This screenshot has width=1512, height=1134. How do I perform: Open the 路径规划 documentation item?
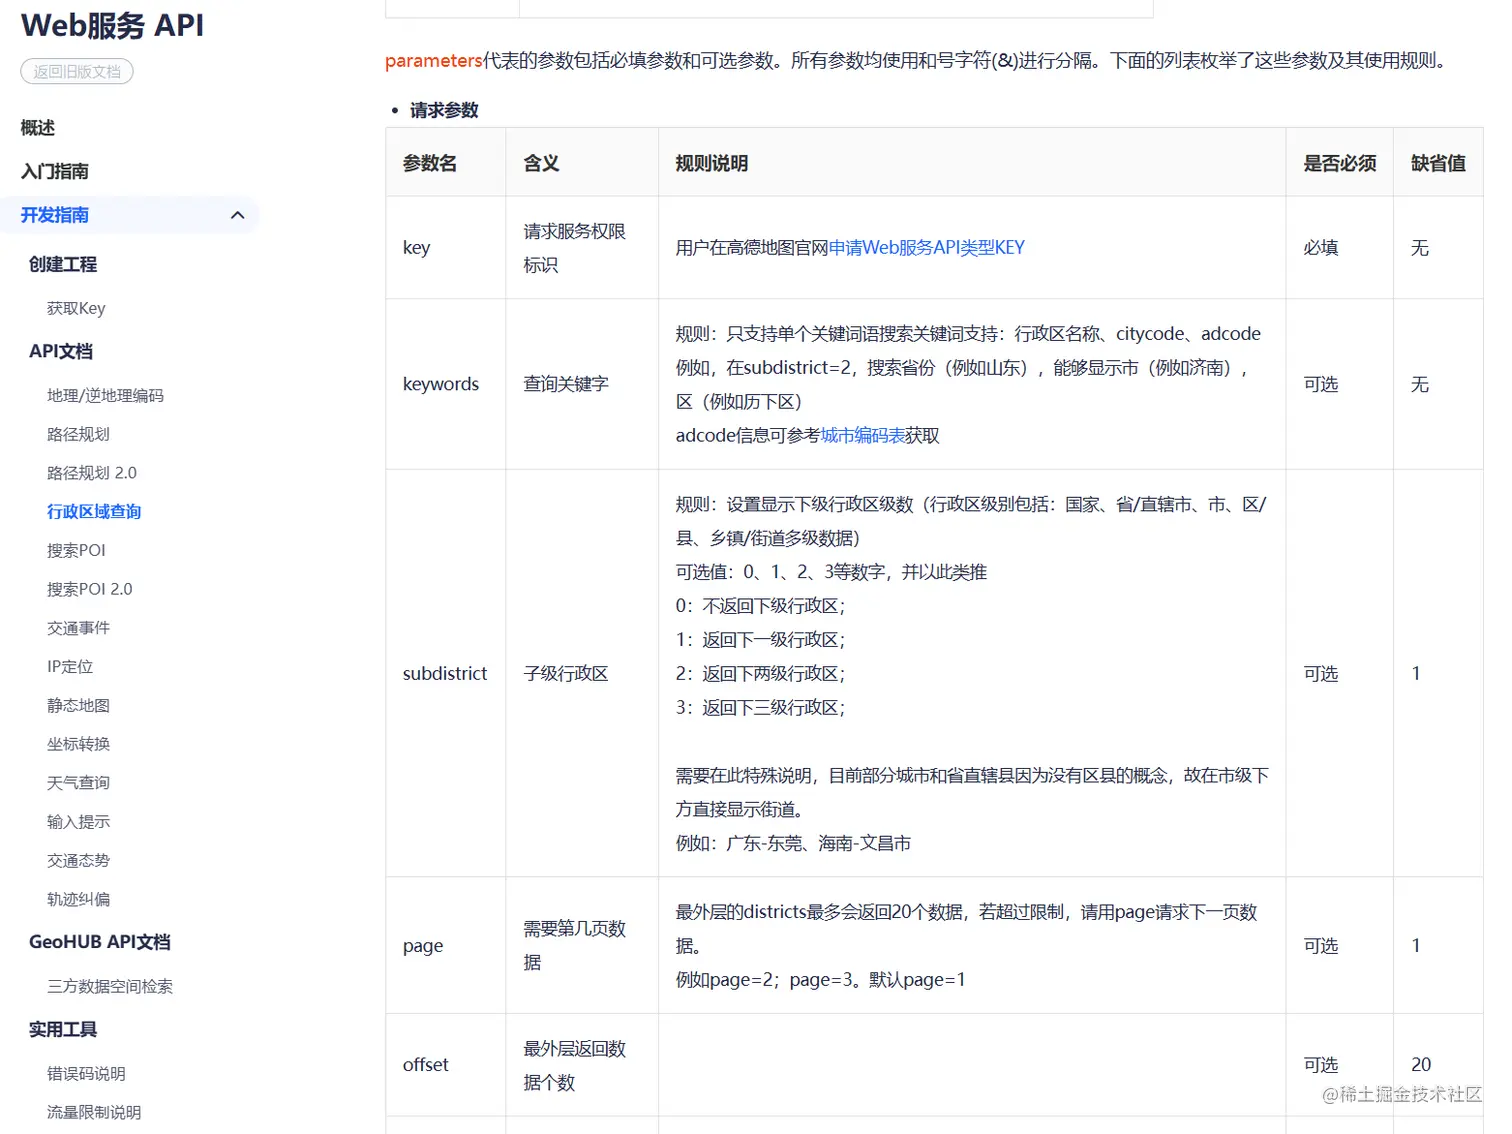coord(78,434)
